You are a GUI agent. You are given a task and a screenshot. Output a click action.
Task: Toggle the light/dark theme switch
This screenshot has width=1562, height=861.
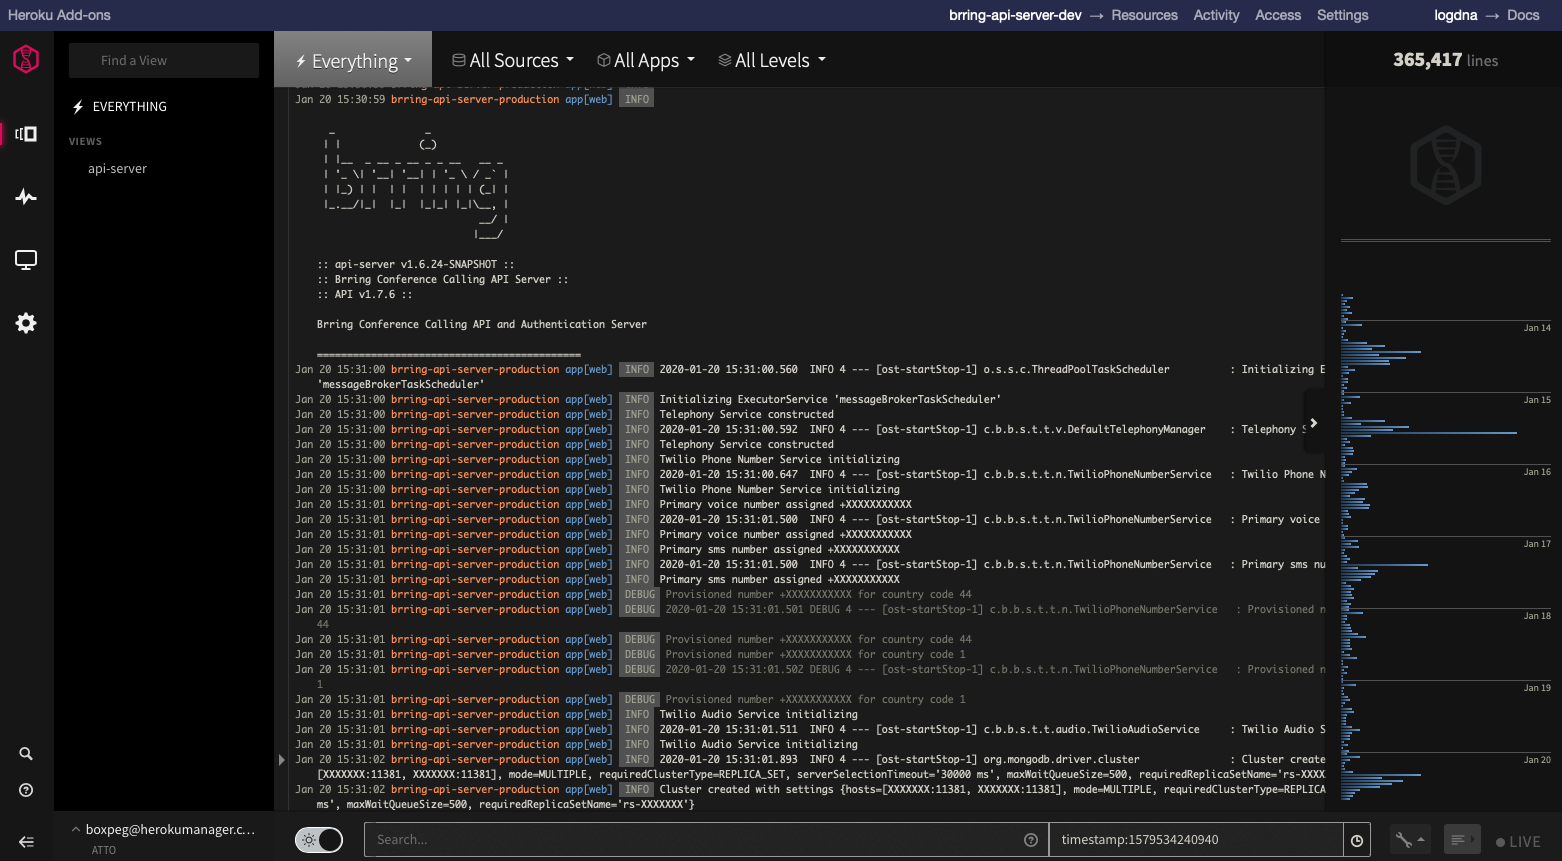tap(319, 840)
